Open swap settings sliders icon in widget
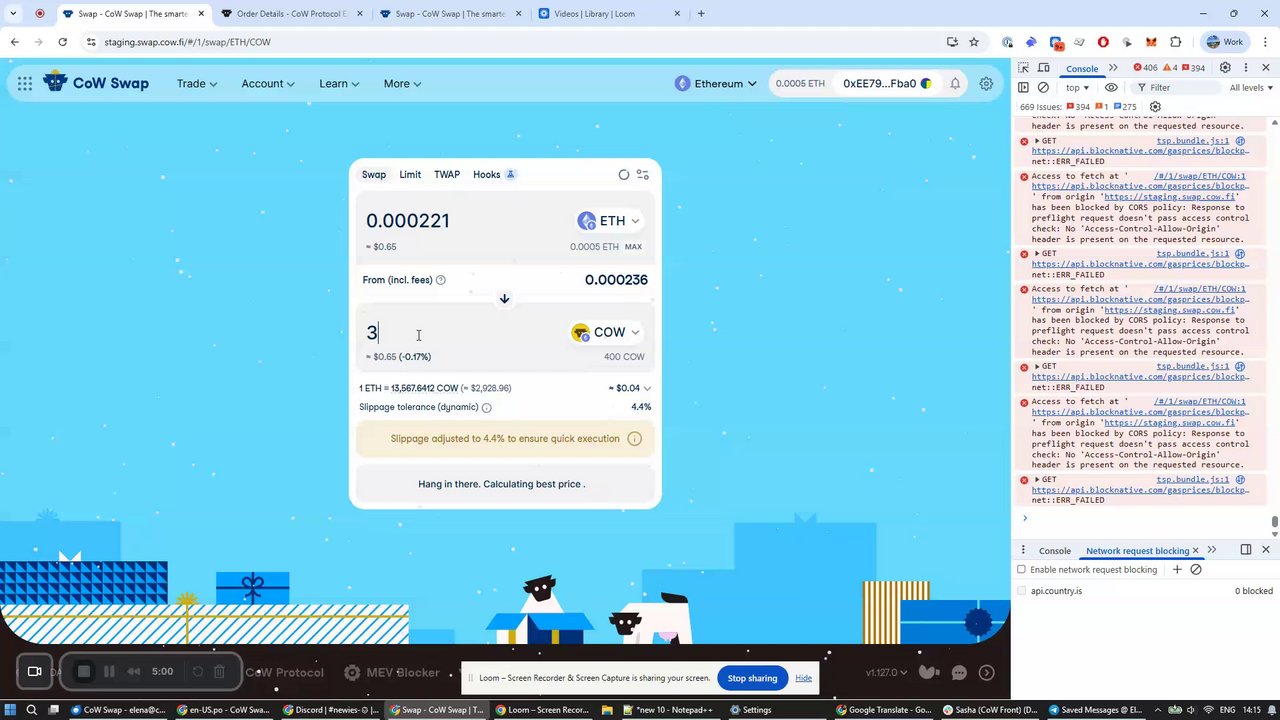1280x720 pixels. [642, 174]
